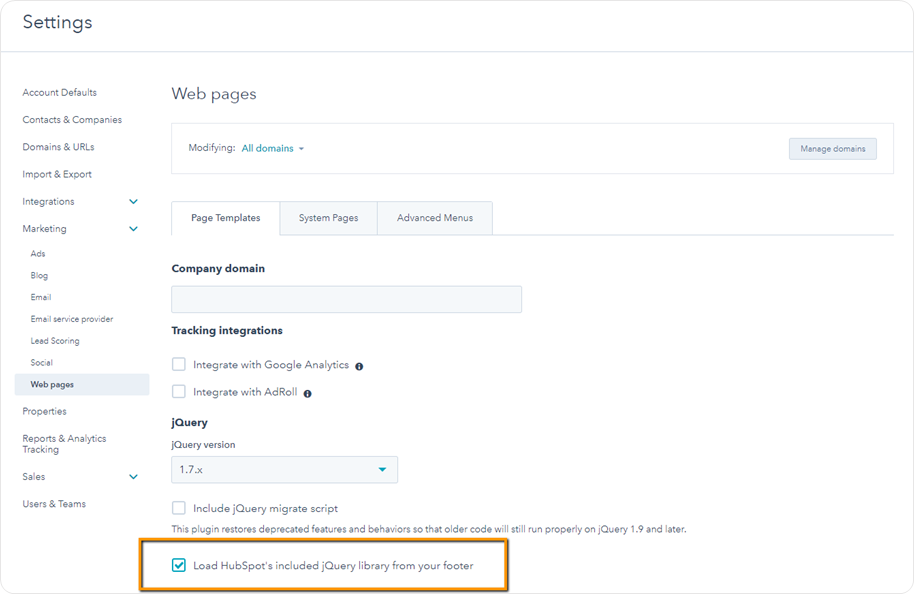Click the Manage domains button
The width and height of the screenshot is (914, 594).
(x=832, y=149)
